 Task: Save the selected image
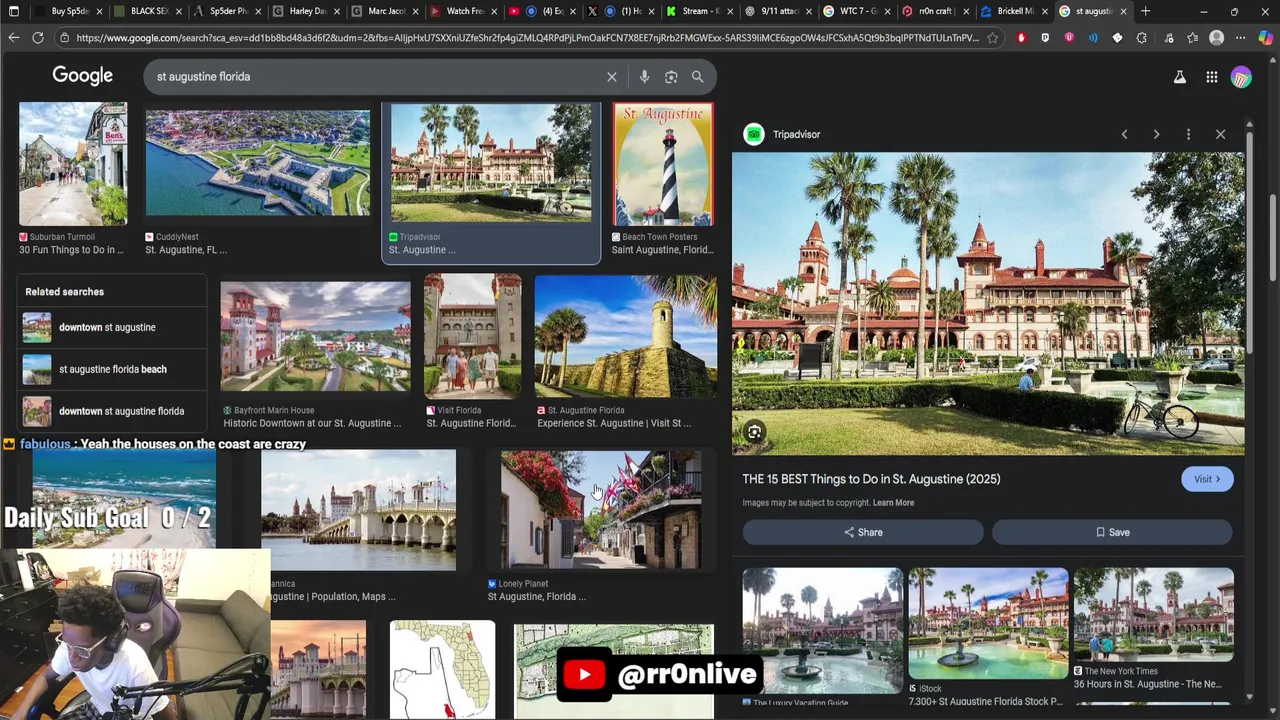(x=1112, y=533)
